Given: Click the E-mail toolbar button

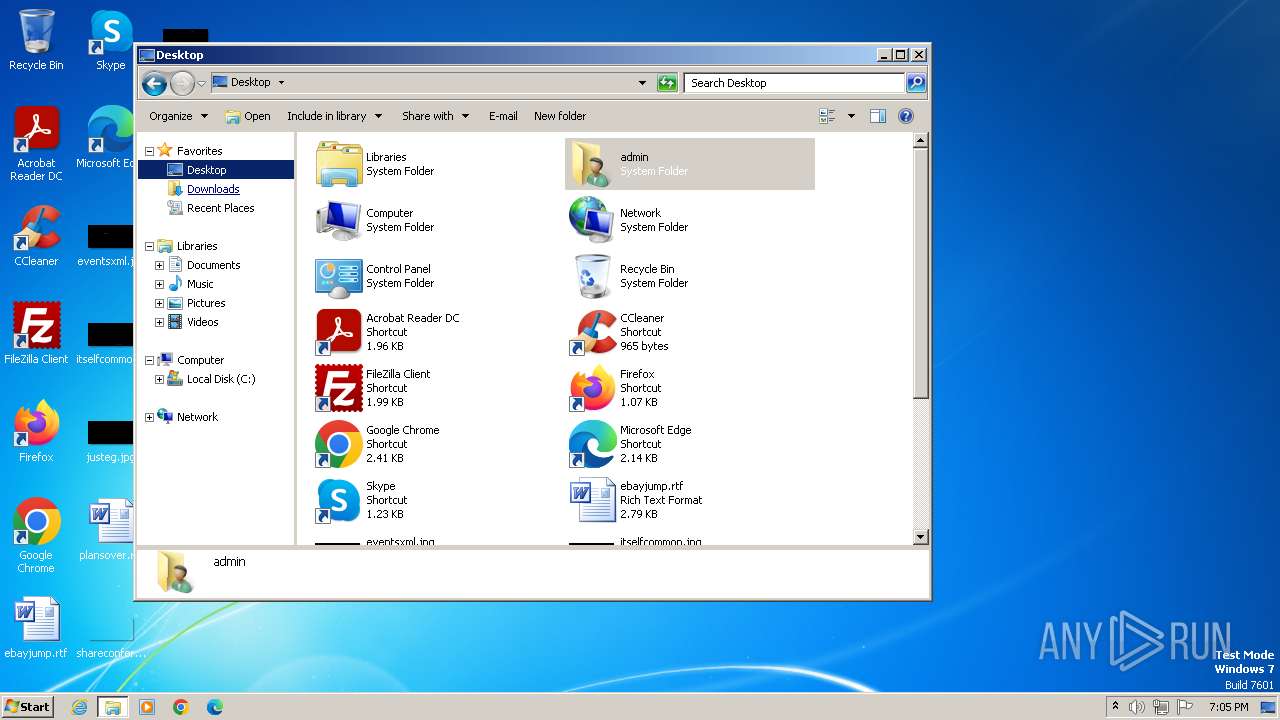Looking at the screenshot, I should (503, 116).
